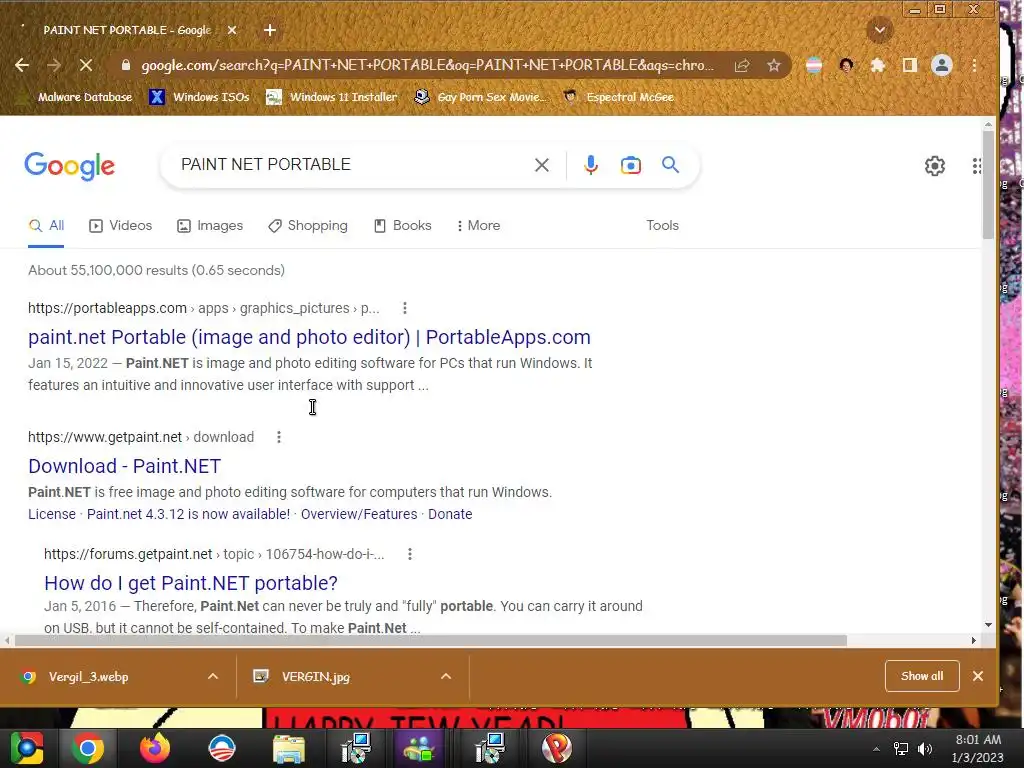Close the downloads bar
The image size is (1024, 768).
click(x=978, y=677)
